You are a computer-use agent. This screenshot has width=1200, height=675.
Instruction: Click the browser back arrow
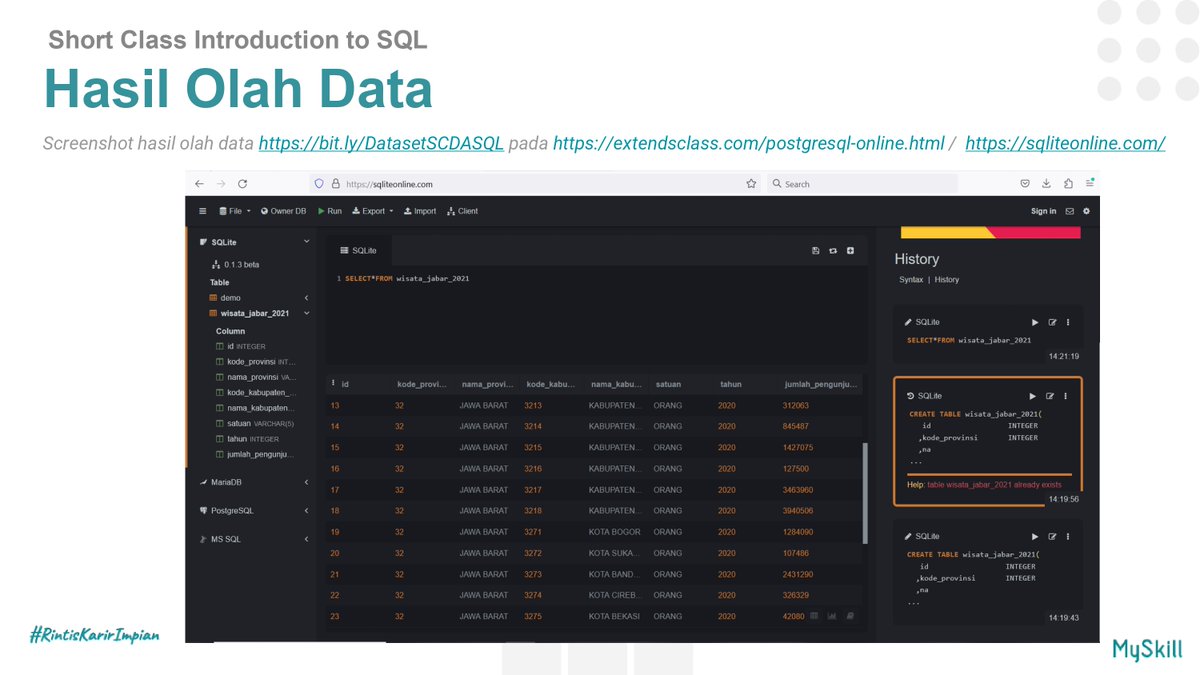point(199,184)
